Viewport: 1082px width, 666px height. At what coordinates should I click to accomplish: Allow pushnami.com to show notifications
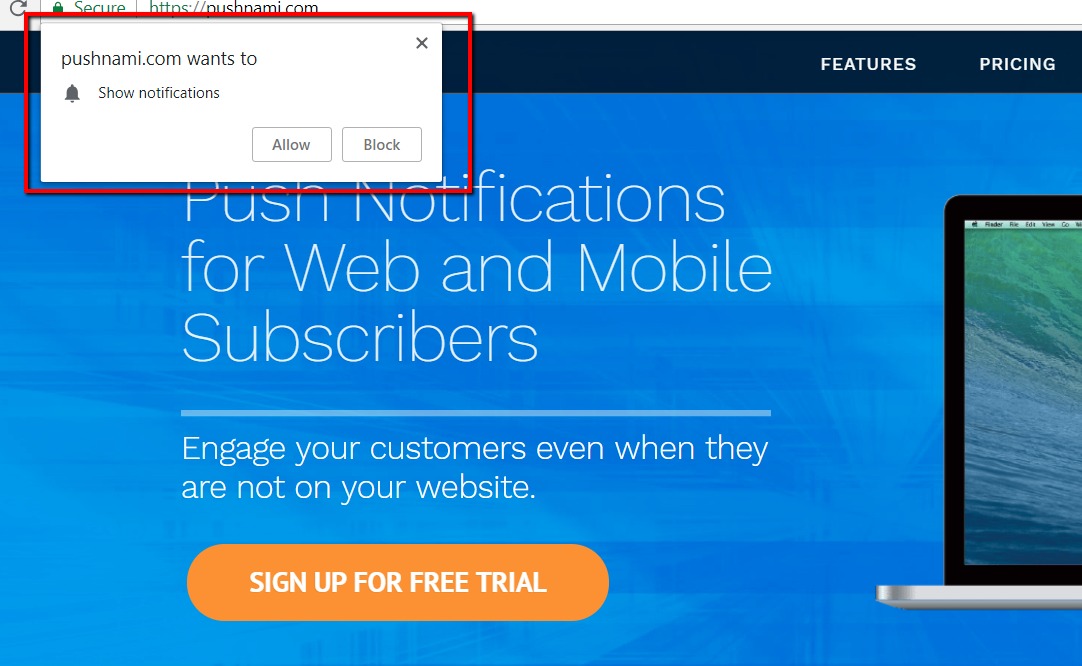coord(291,144)
